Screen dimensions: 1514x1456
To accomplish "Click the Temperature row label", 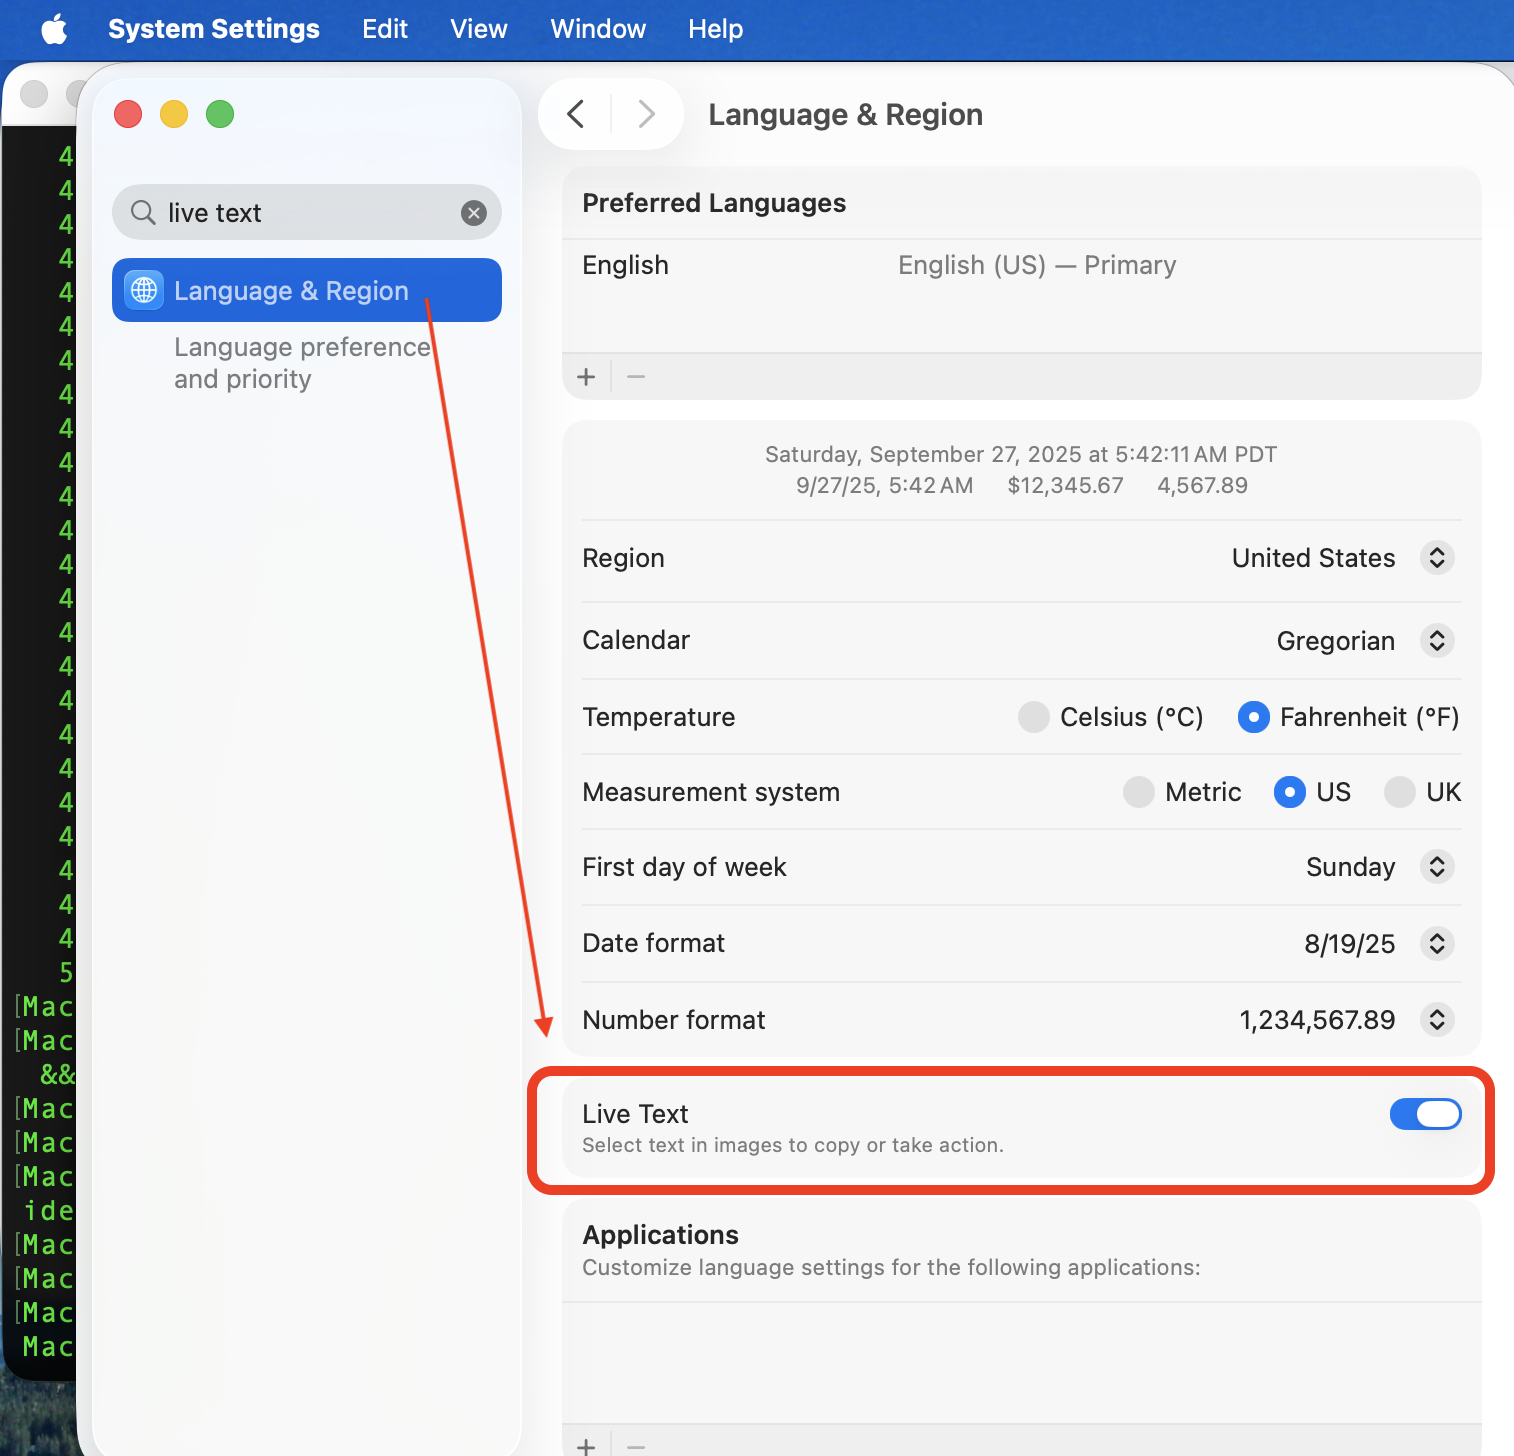I will pyautogui.click(x=659, y=717).
